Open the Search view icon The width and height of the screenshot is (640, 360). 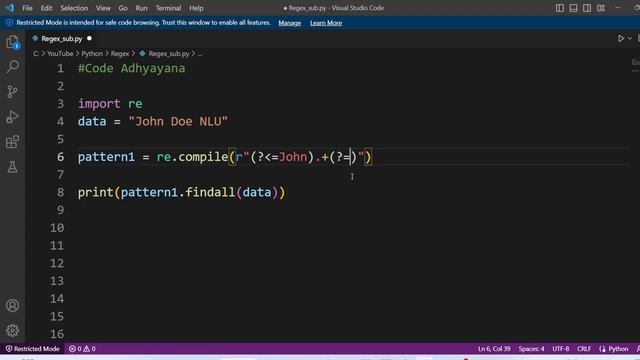point(13,67)
